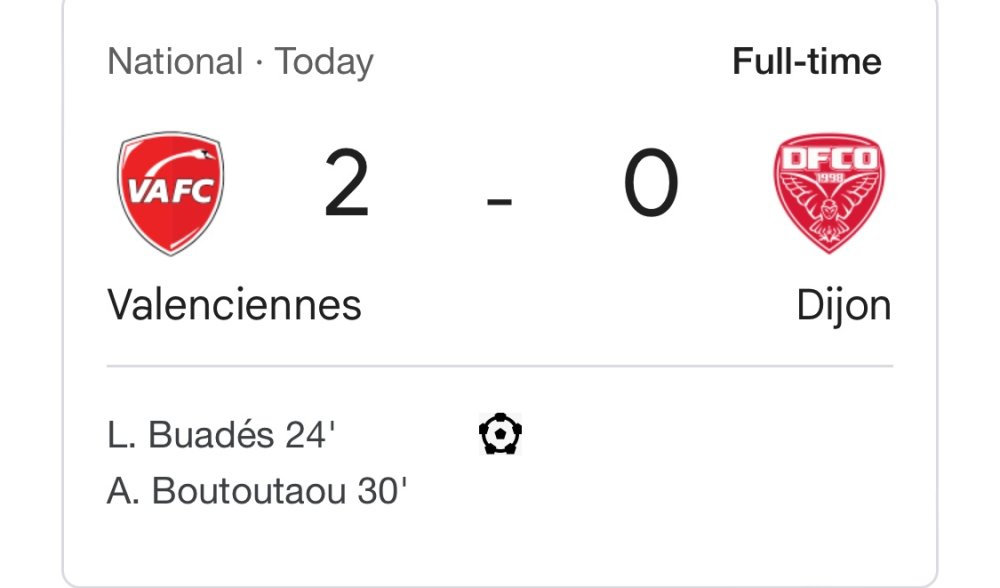This screenshot has height=588, width=1000.
Task: Open the National league label
Action: click(175, 62)
